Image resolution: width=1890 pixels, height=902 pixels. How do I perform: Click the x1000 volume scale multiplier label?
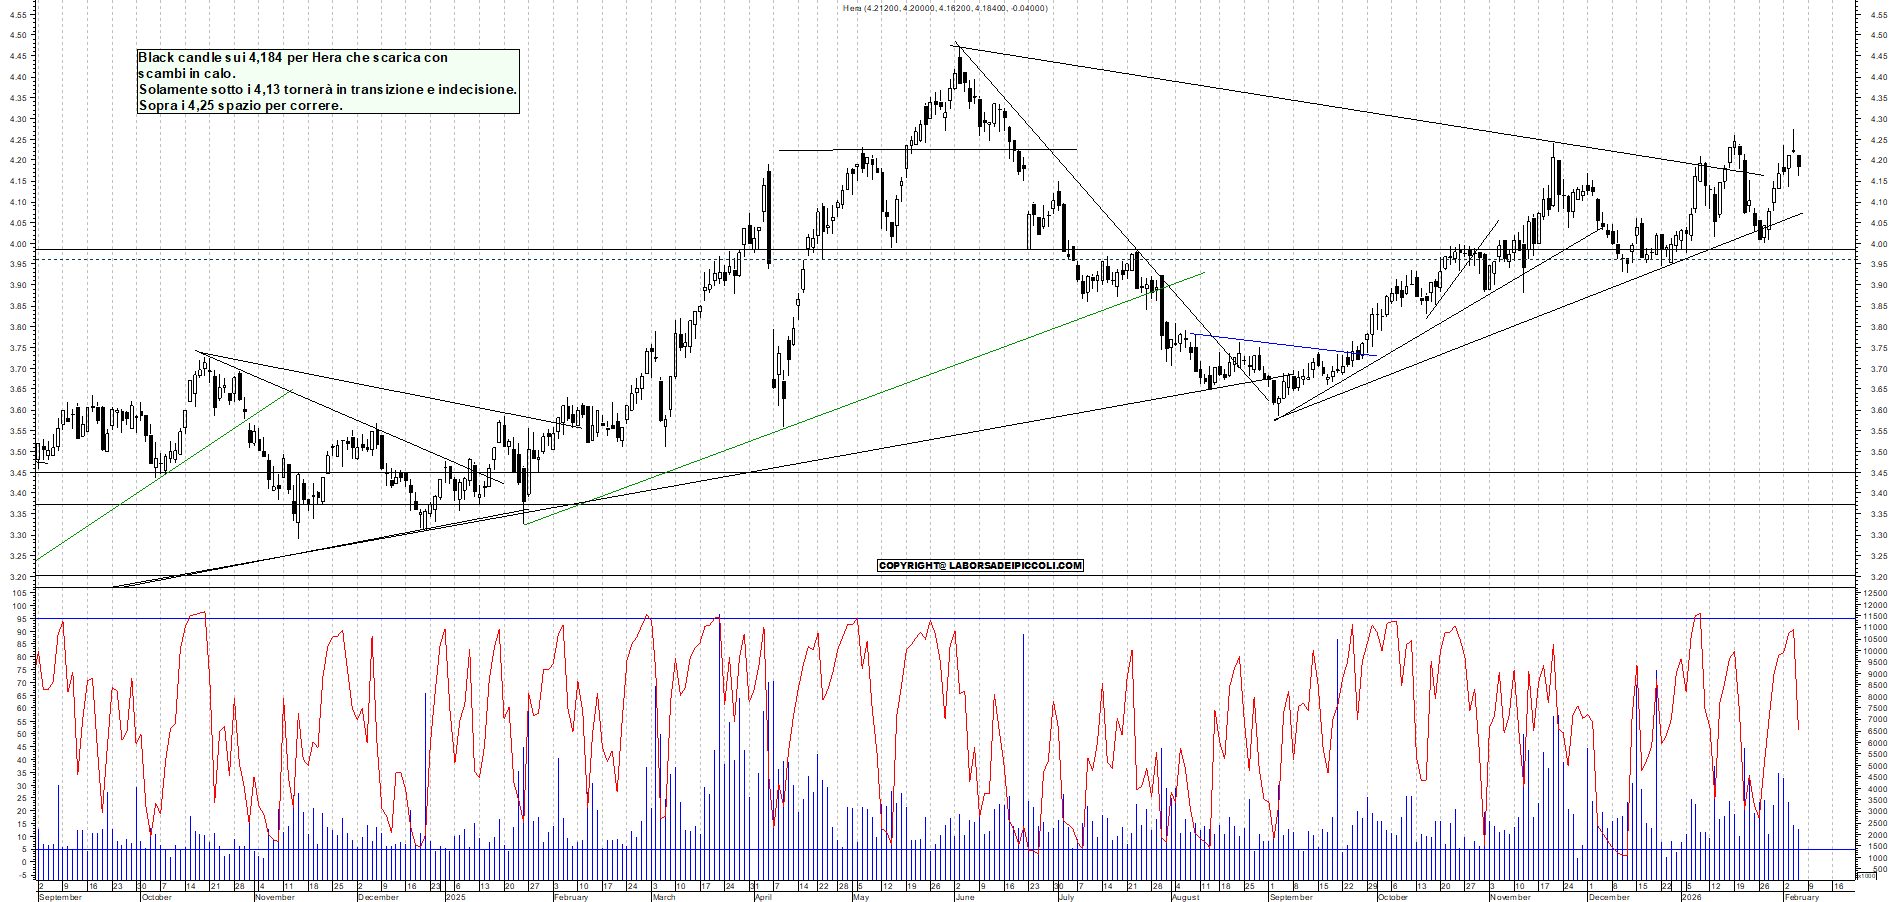(1866, 875)
